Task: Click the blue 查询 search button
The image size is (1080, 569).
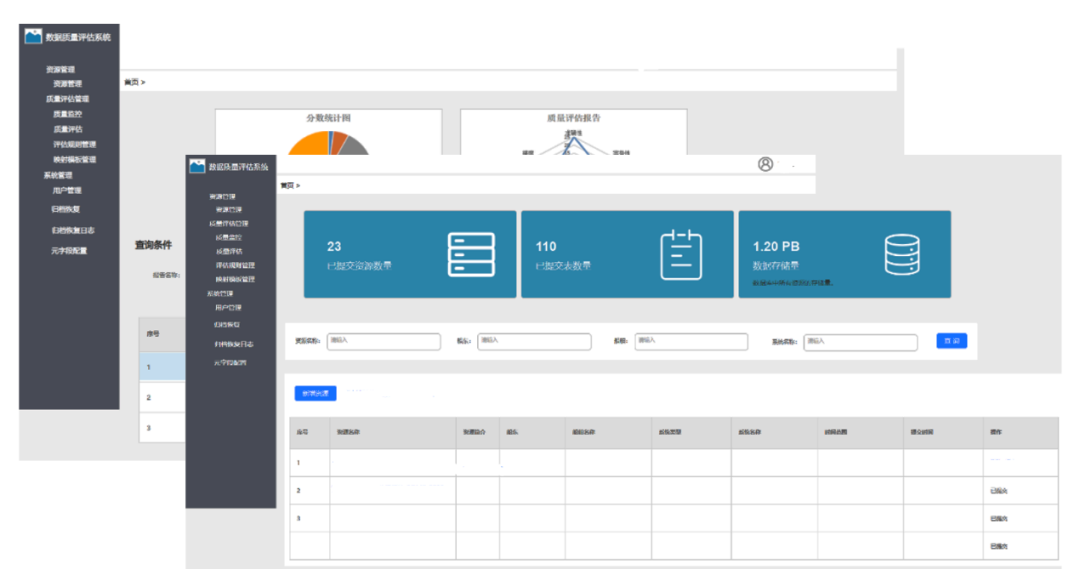Action: click(951, 341)
